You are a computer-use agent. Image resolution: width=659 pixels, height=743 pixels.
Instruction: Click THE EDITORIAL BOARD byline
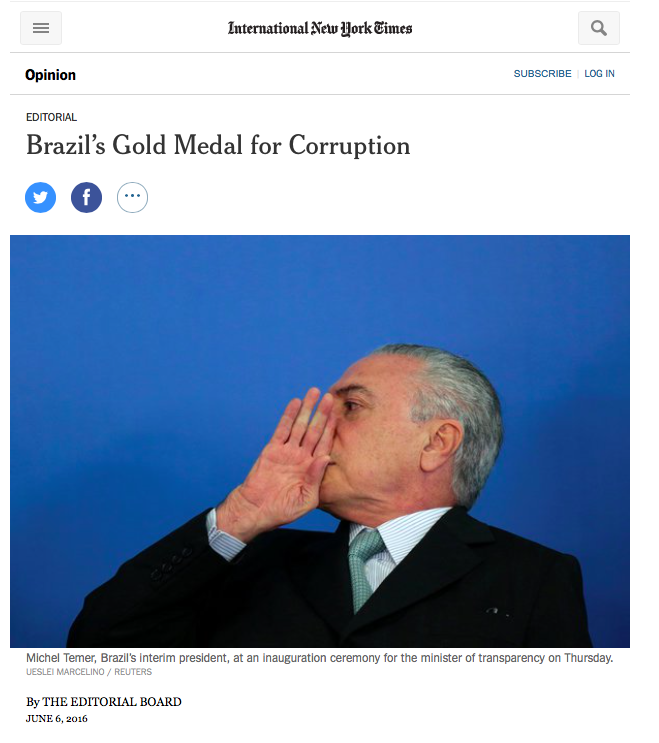pyautogui.click(x=112, y=702)
